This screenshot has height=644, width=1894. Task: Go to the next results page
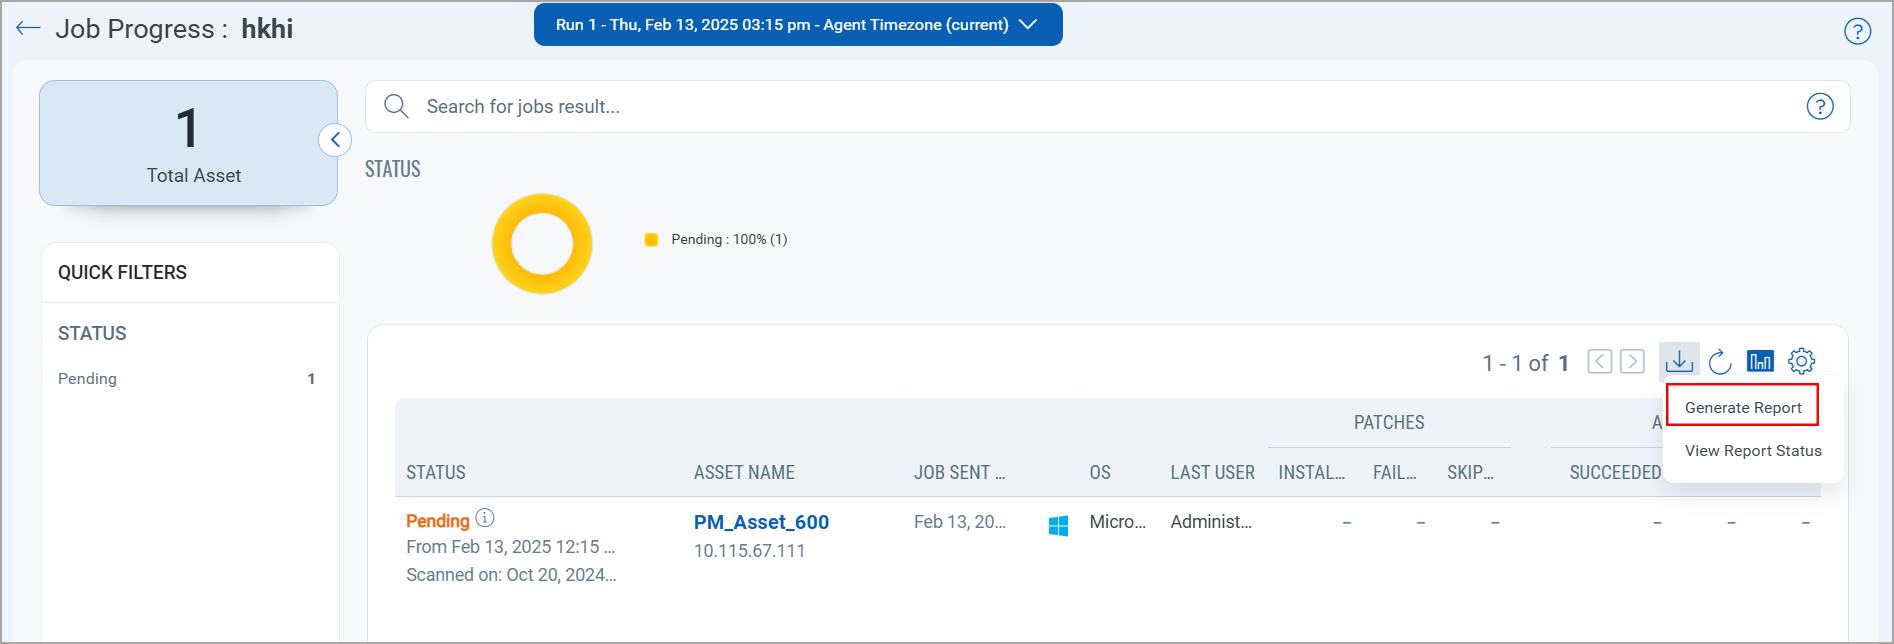pos(1632,361)
